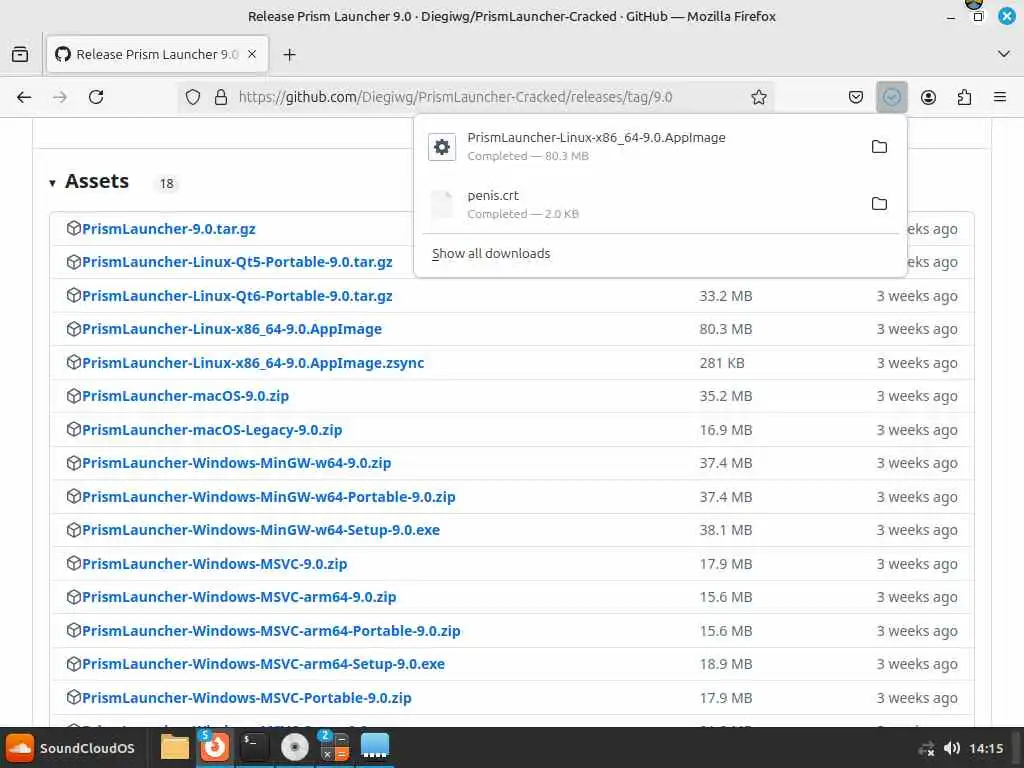Screen dimensions: 1024x768
Task: Click the forward navigation arrow
Action: (59, 97)
